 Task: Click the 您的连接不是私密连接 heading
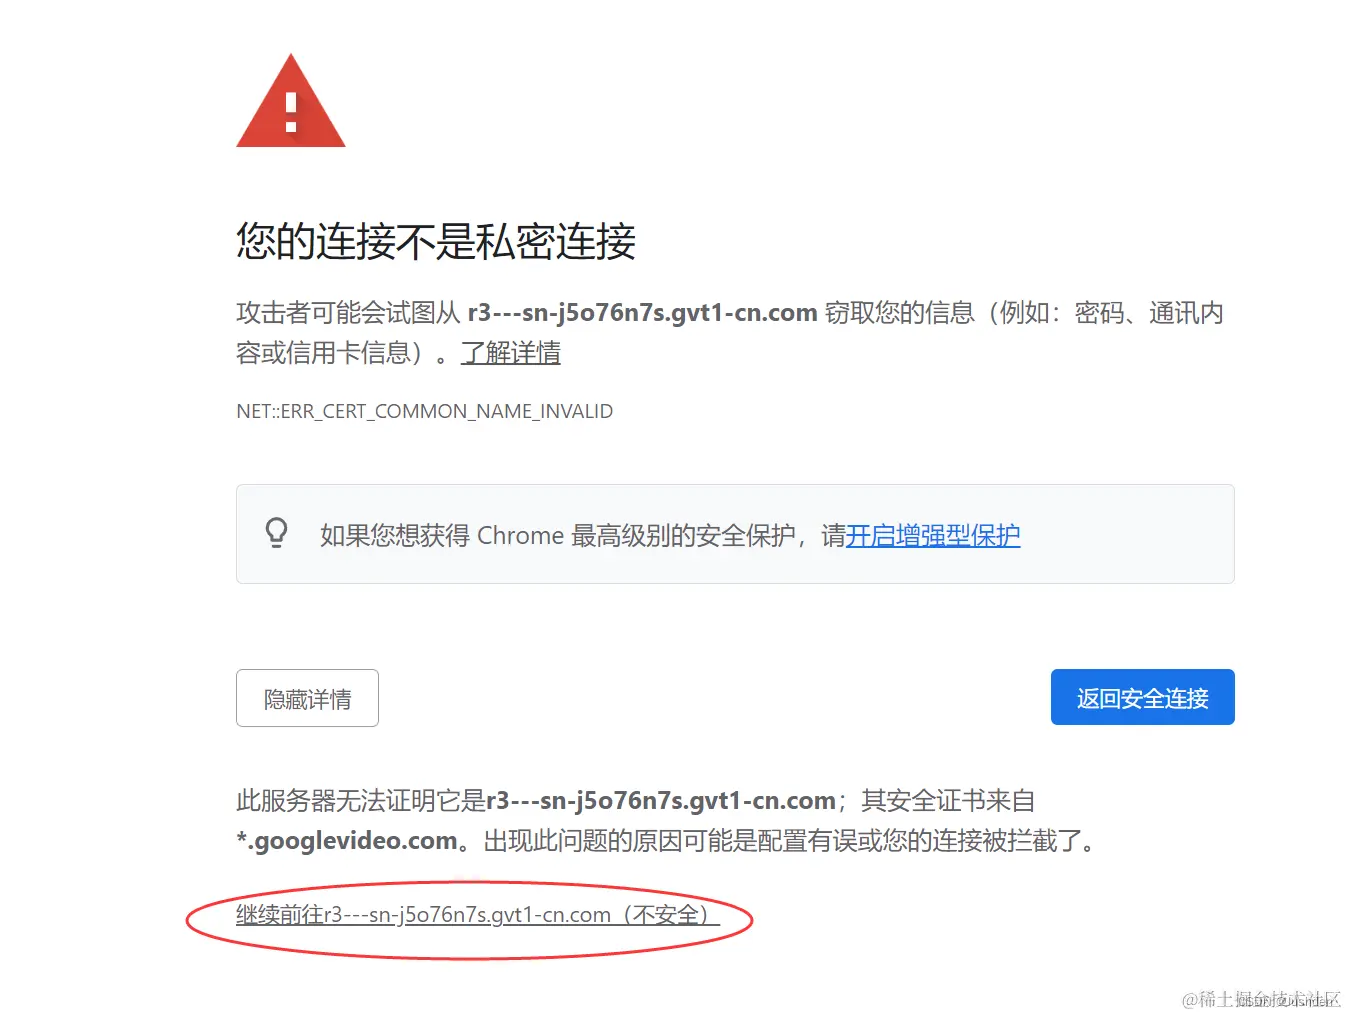(436, 242)
